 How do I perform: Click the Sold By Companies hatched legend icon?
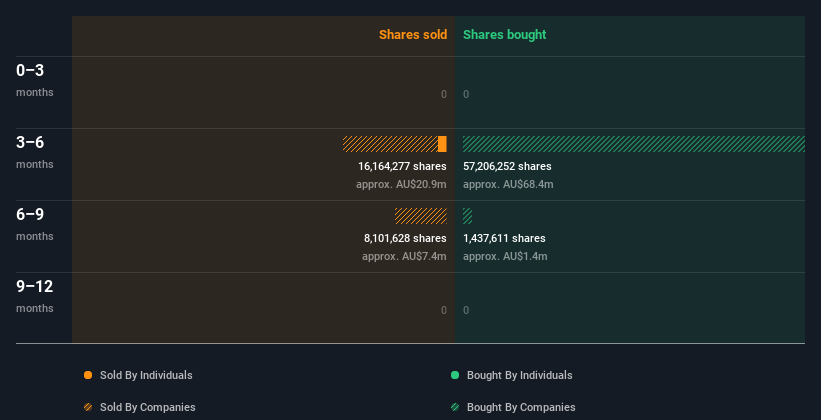click(88, 407)
